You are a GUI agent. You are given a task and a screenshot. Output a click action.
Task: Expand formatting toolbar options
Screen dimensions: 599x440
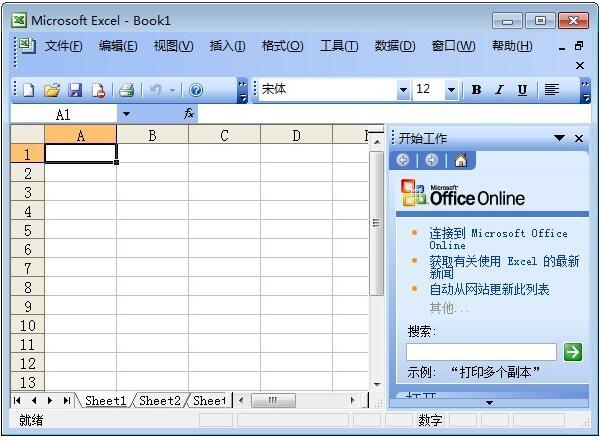[585, 91]
